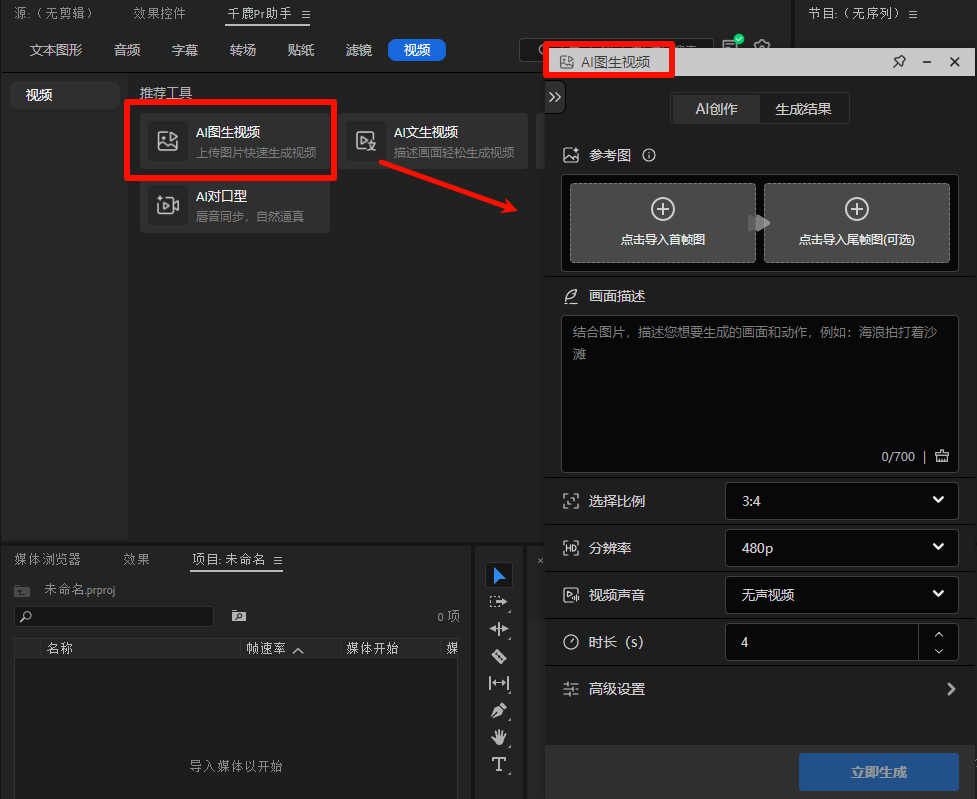Select the Hand tool
Image resolution: width=977 pixels, height=799 pixels.
(500, 737)
